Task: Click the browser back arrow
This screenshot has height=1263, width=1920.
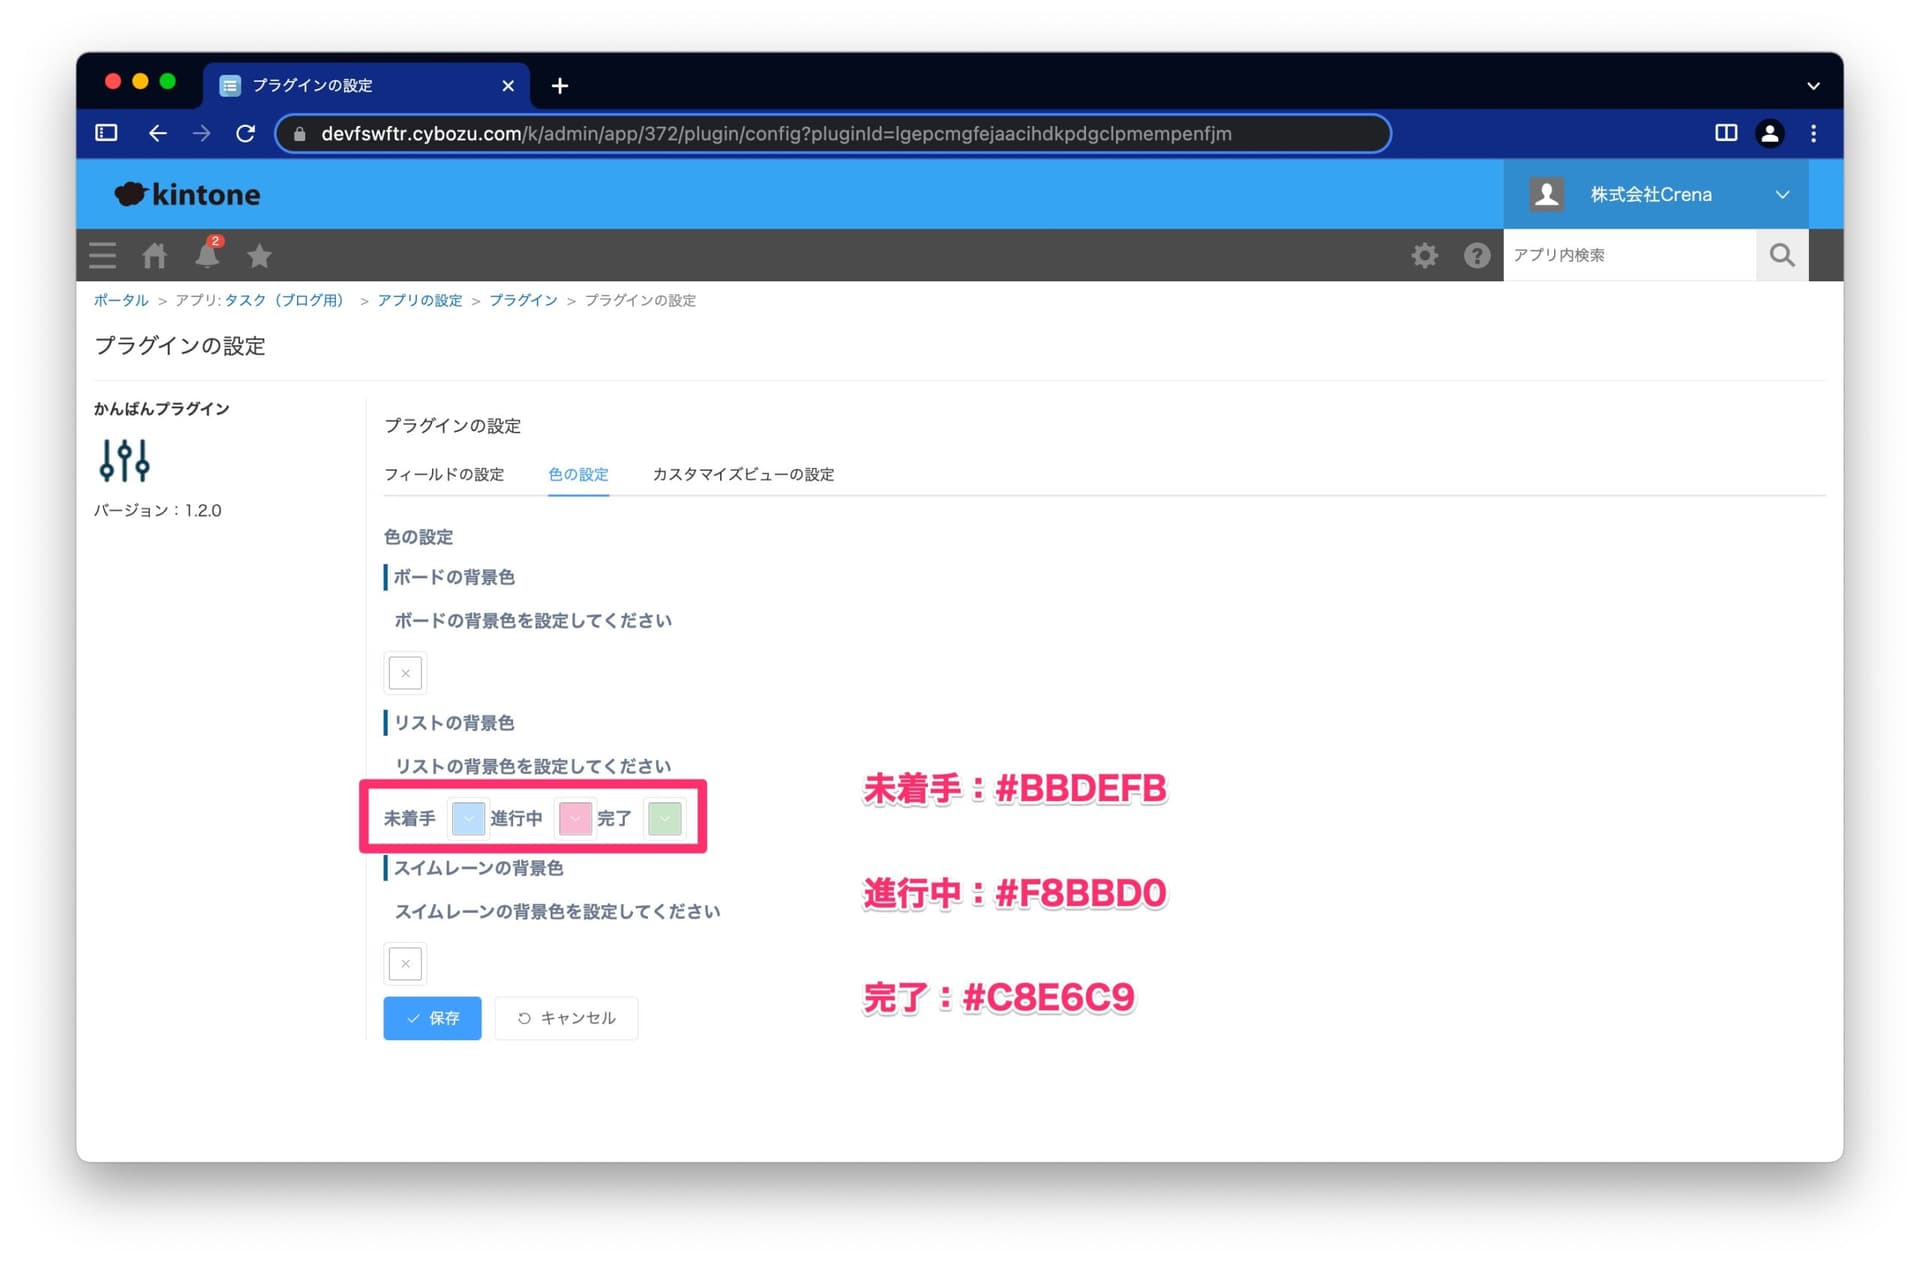Action: coord(157,133)
